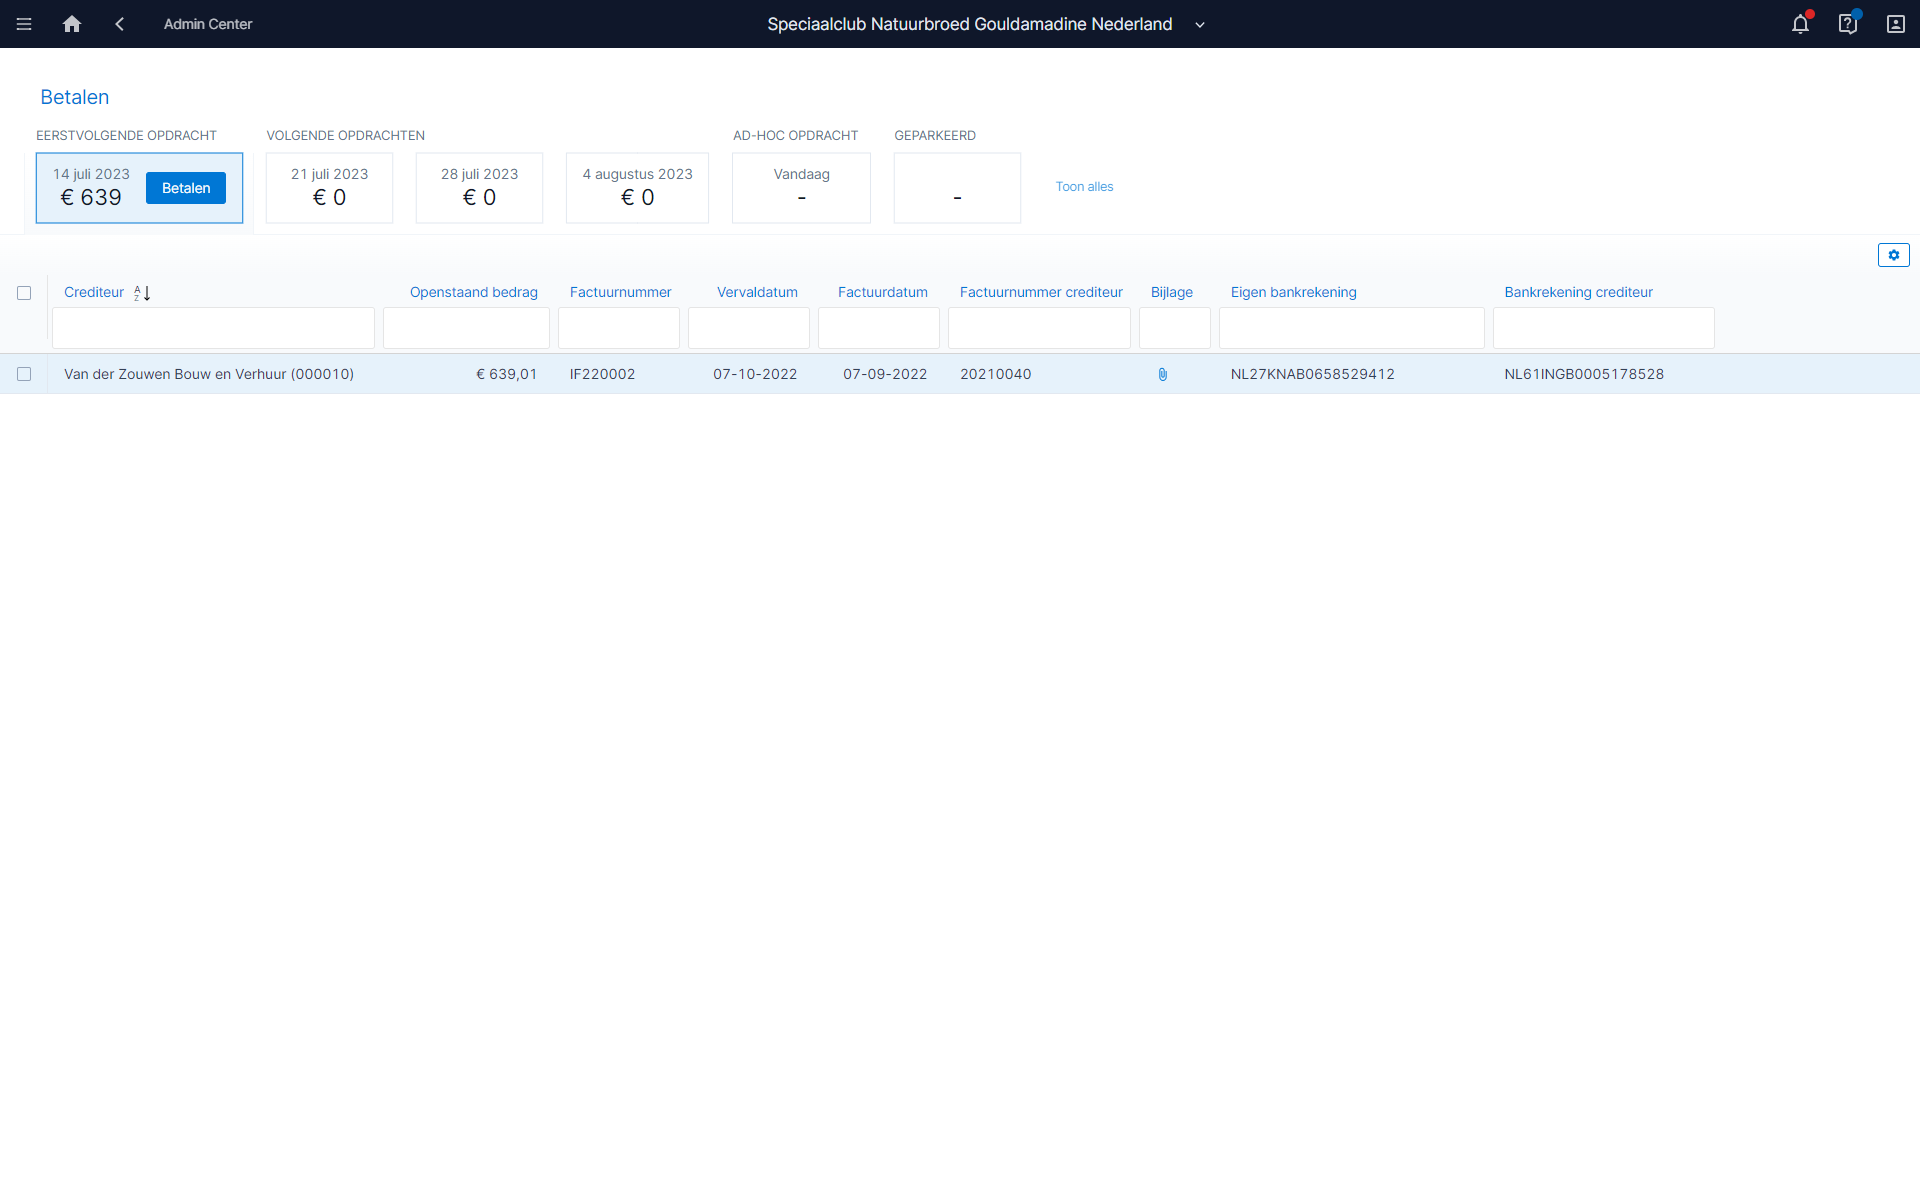1920x1200 pixels.
Task: Click Van der Zouwen Bouw en Verhuur (000010)
Action: 209,374
